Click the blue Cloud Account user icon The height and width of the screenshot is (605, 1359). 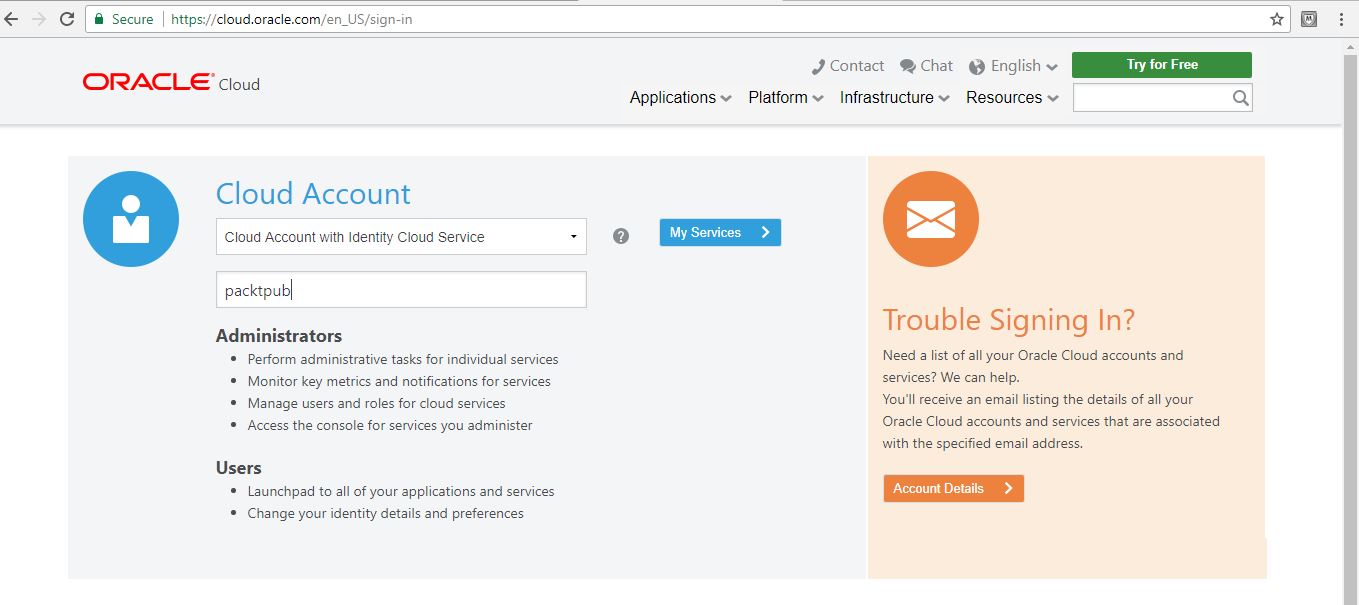coord(131,219)
